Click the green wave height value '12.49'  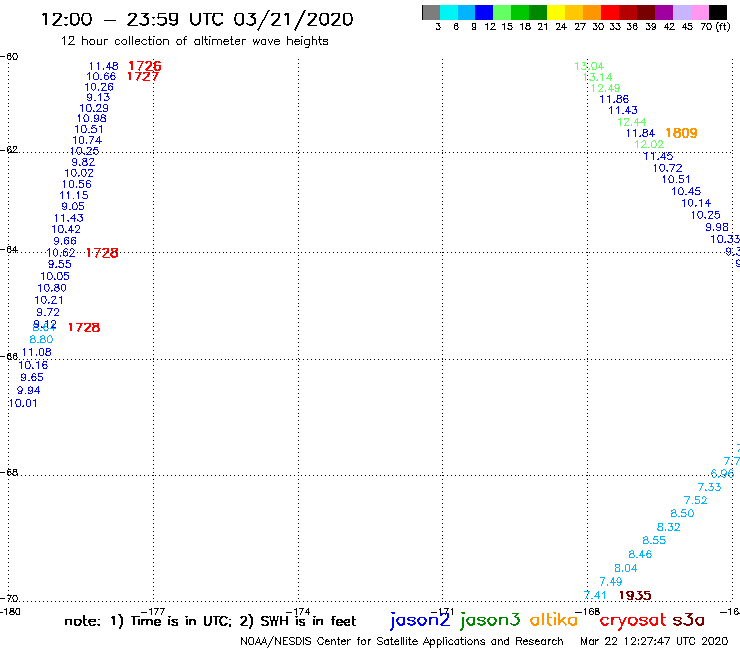[x=605, y=88]
